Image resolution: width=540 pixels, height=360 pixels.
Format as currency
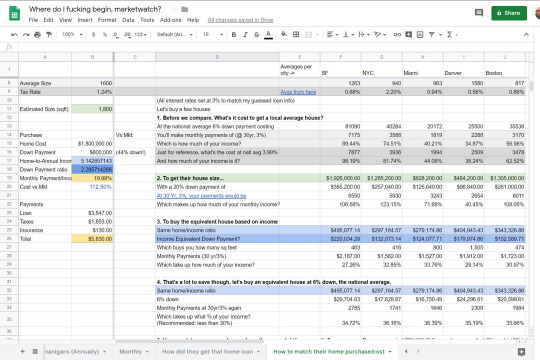click(x=93, y=34)
